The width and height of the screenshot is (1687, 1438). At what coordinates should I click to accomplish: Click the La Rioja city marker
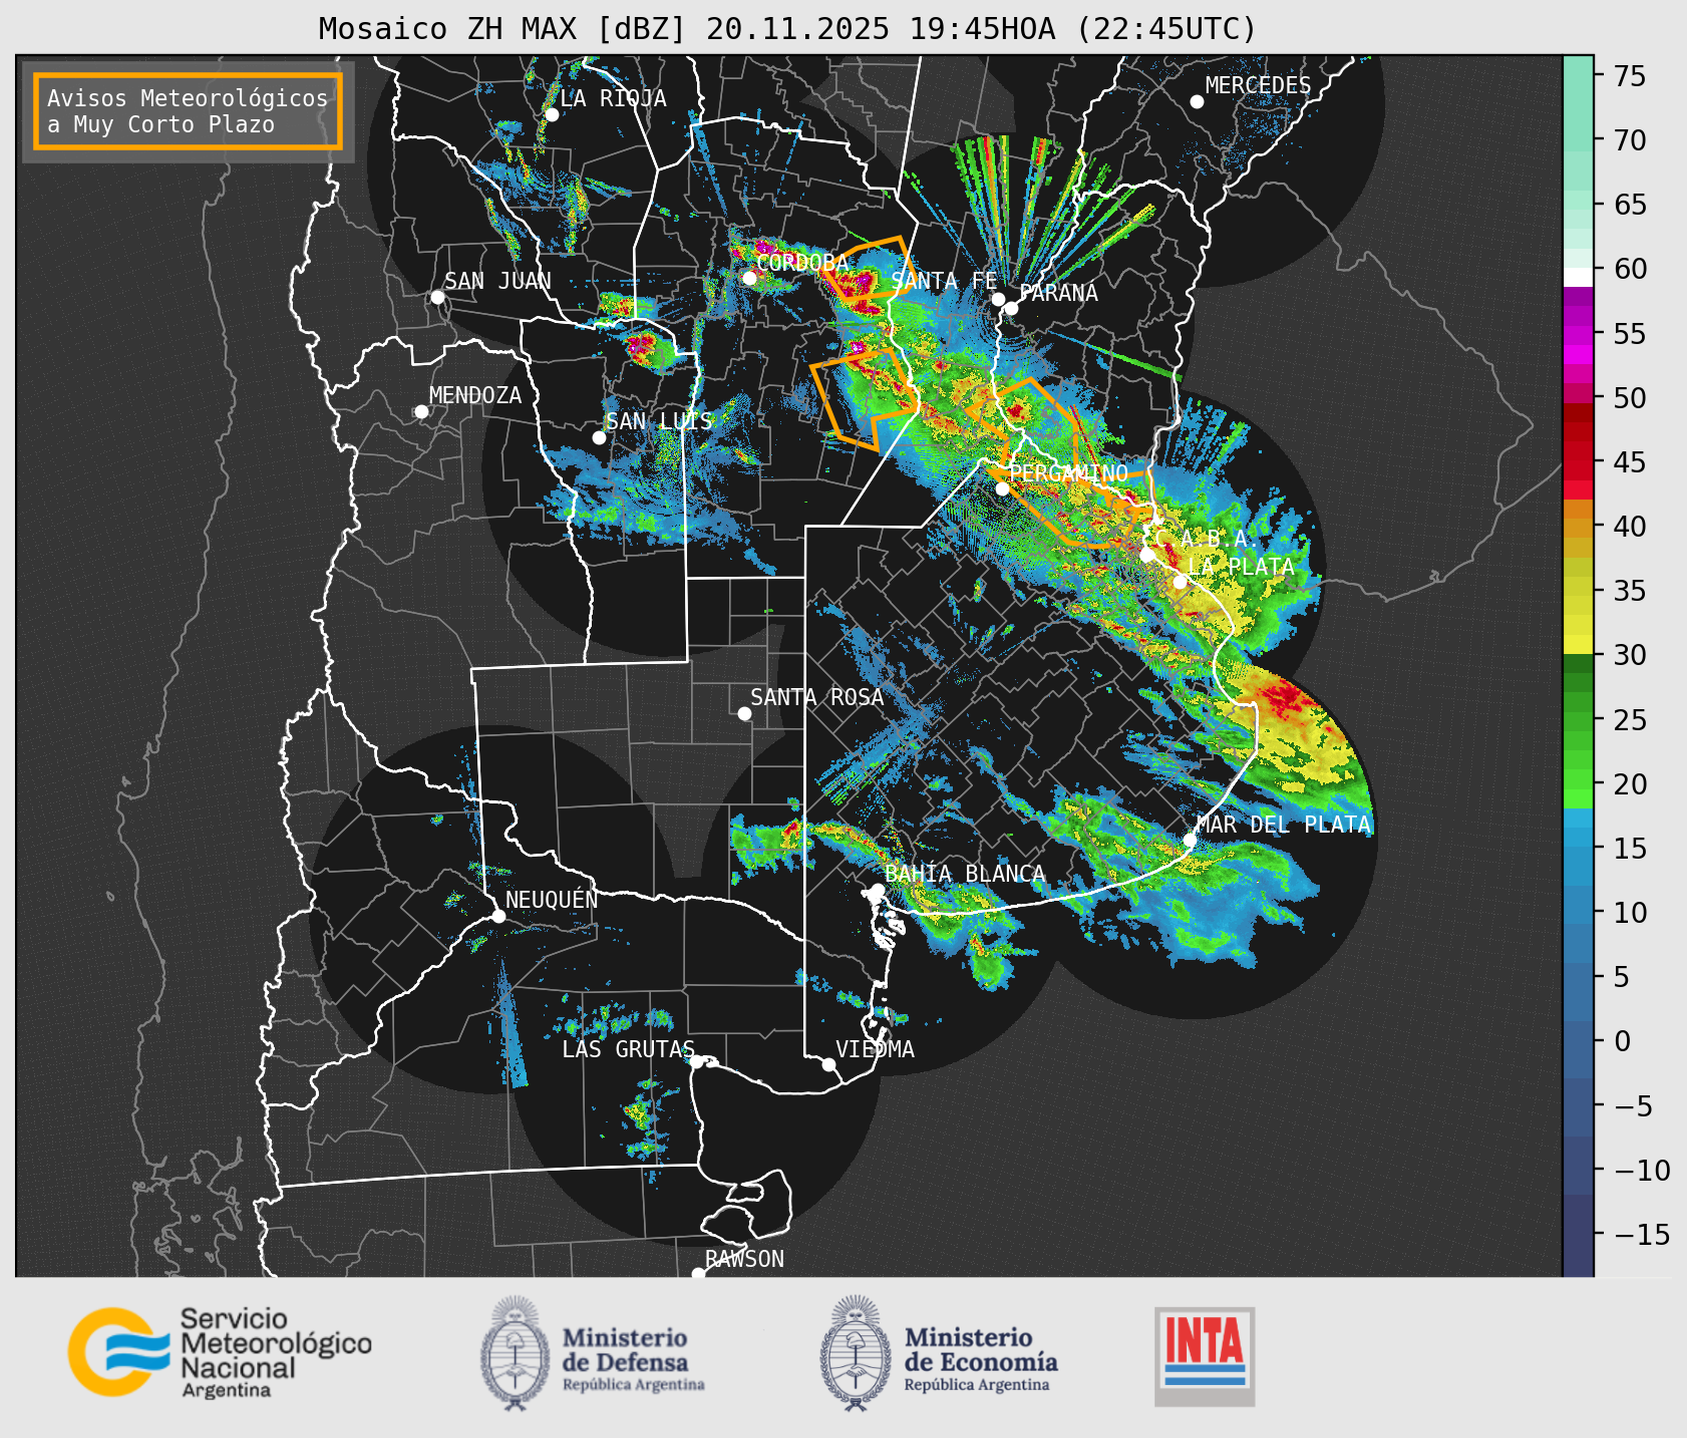pyautogui.click(x=551, y=115)
